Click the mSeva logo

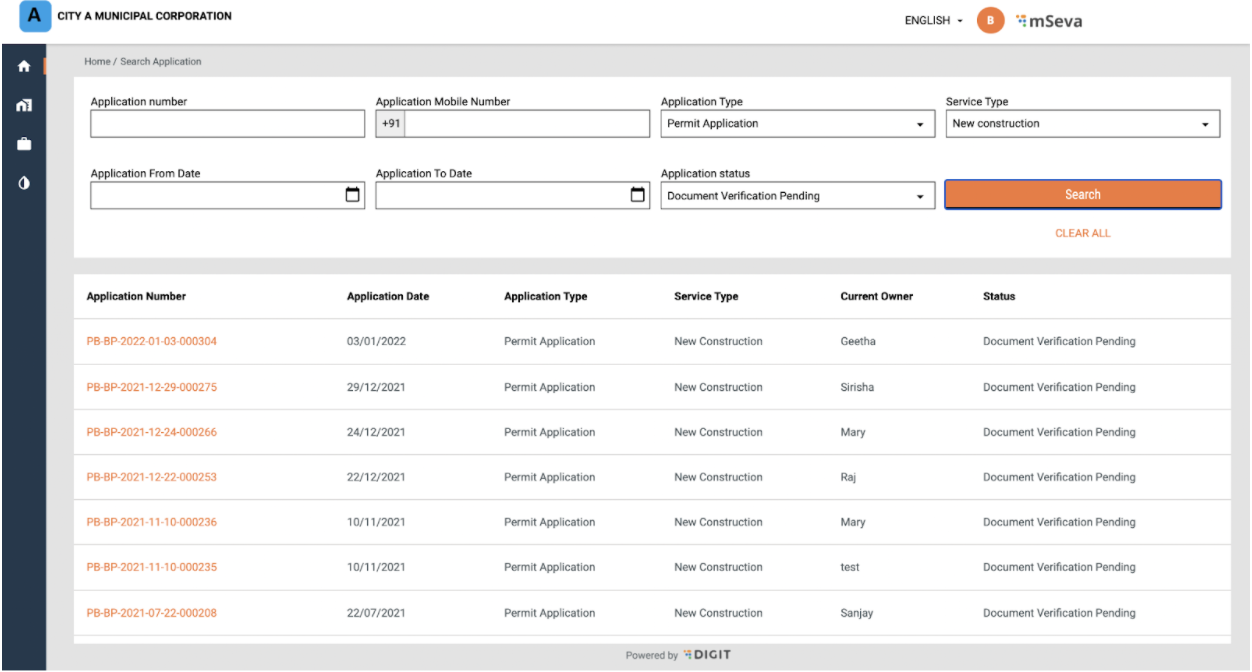click(x=1048, y=21)
